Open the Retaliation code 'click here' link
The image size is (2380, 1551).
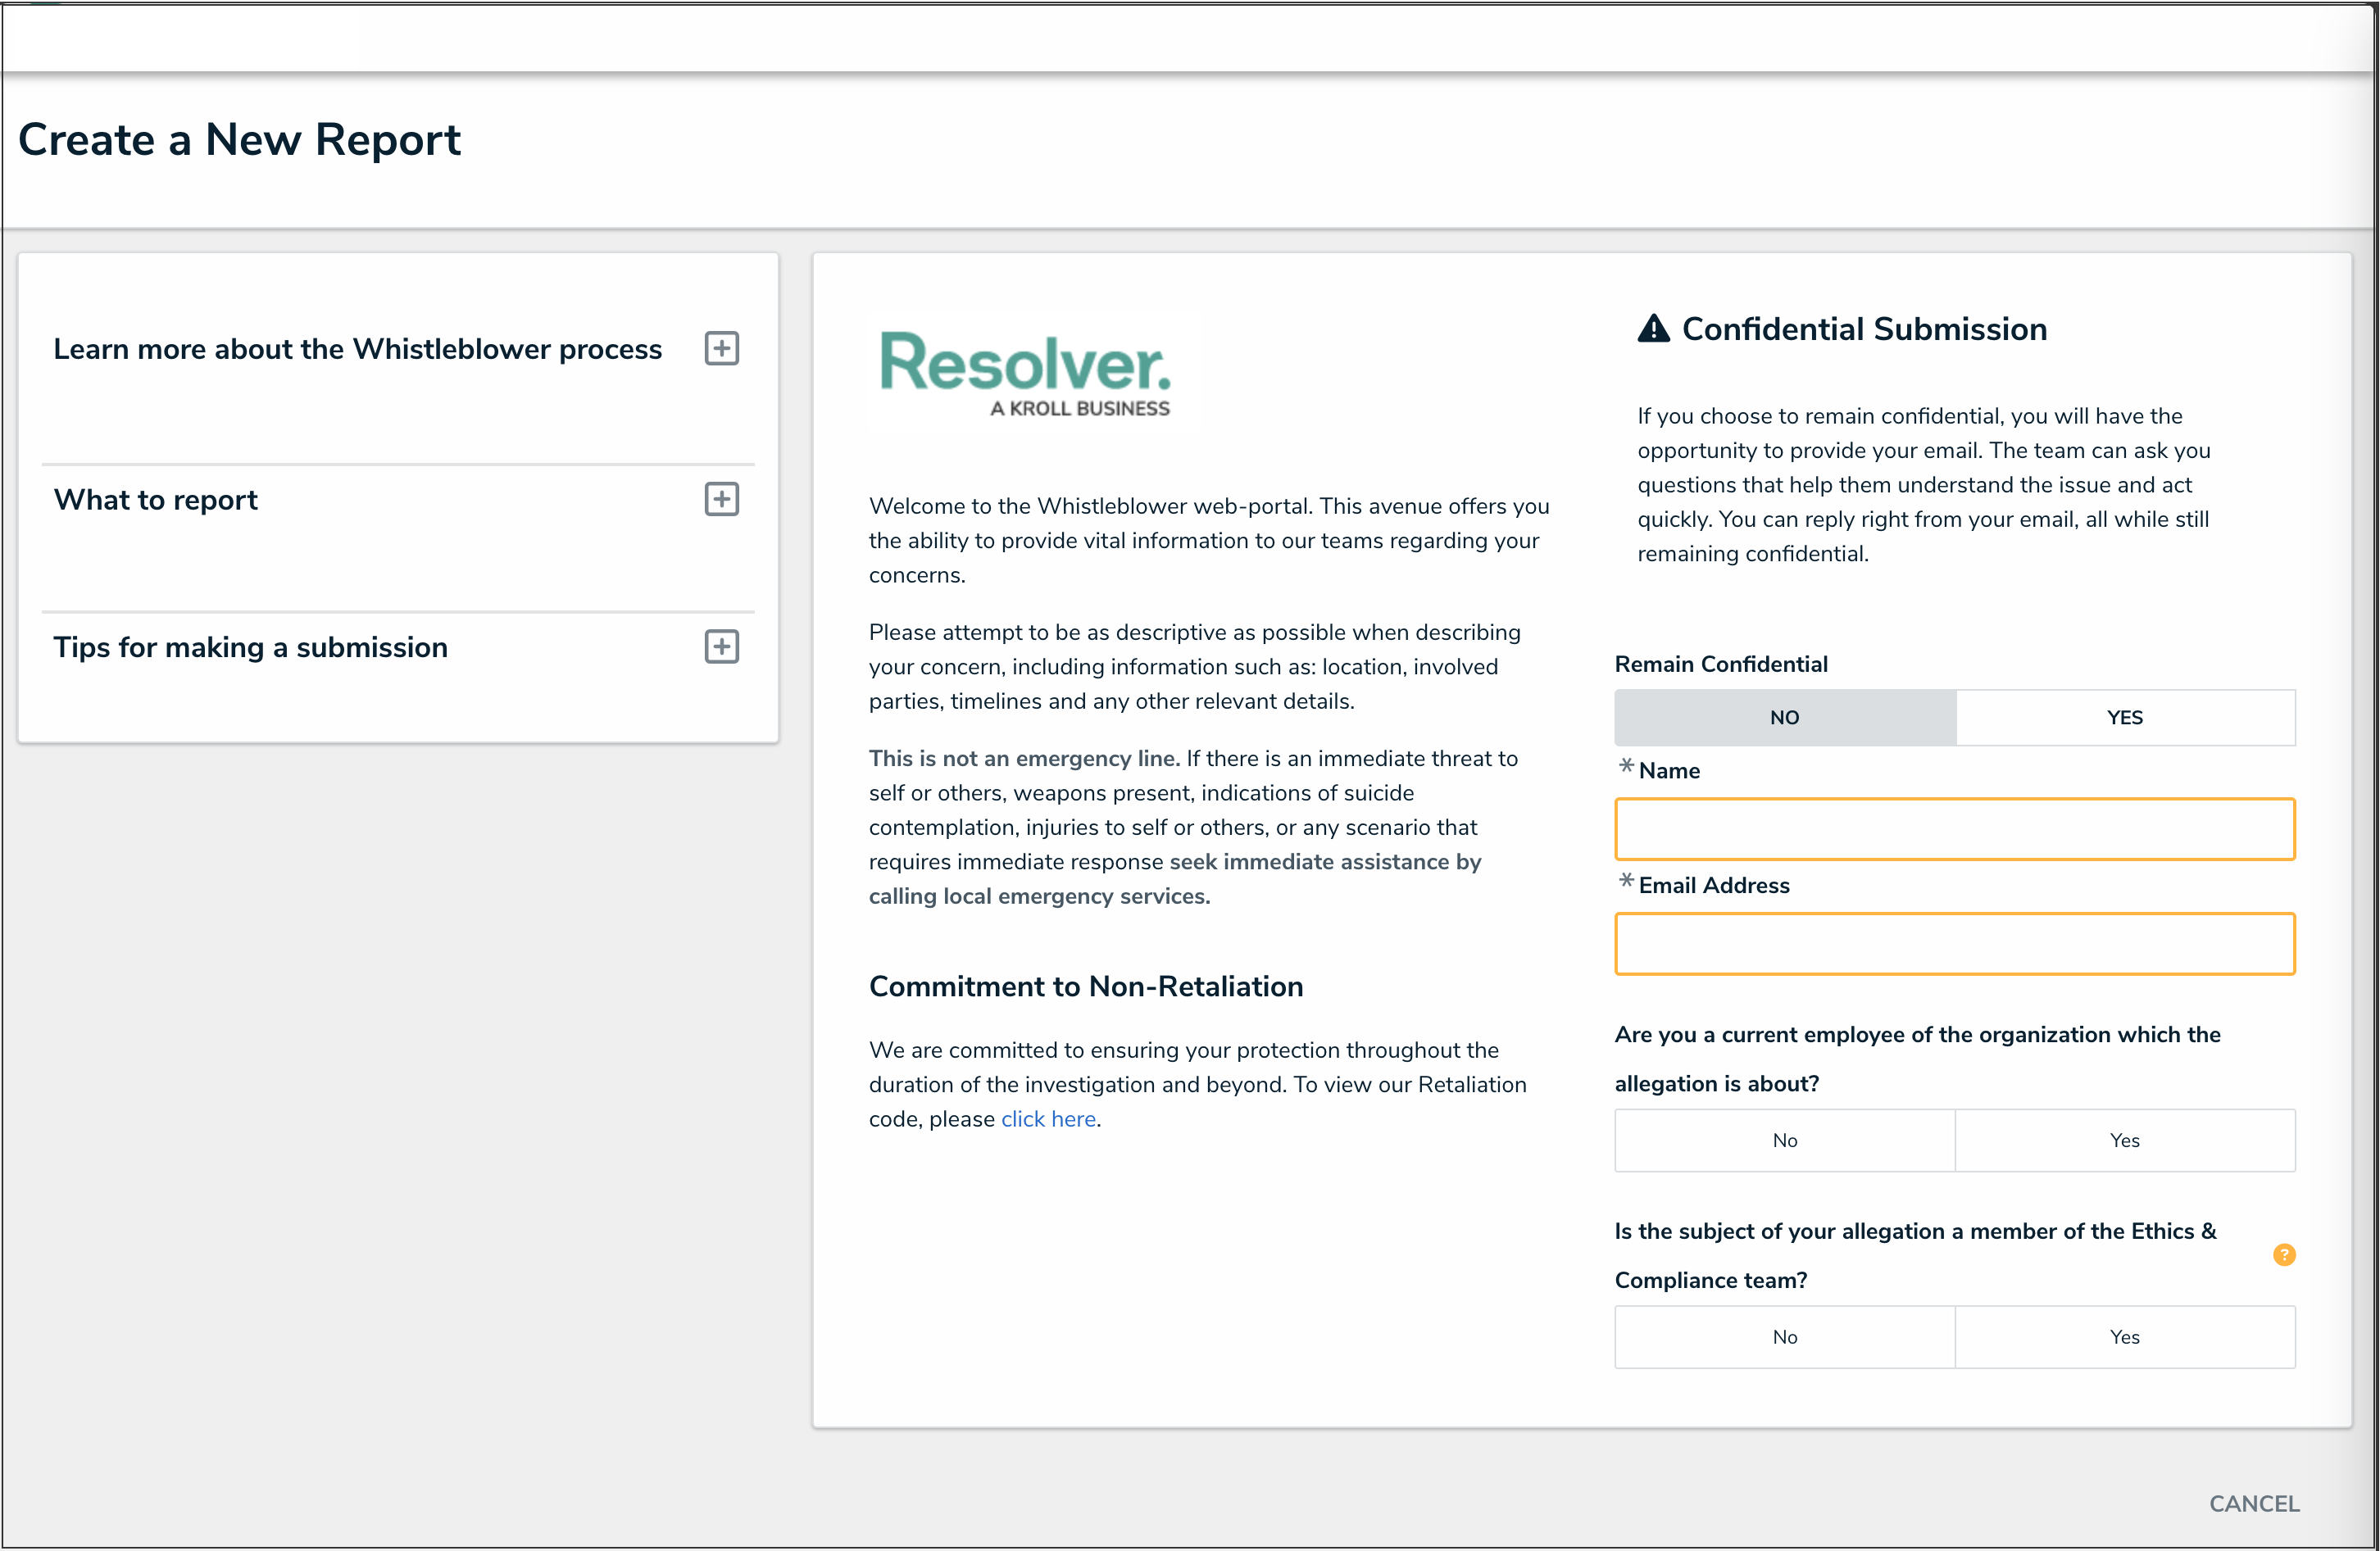pos(1047,1120)
